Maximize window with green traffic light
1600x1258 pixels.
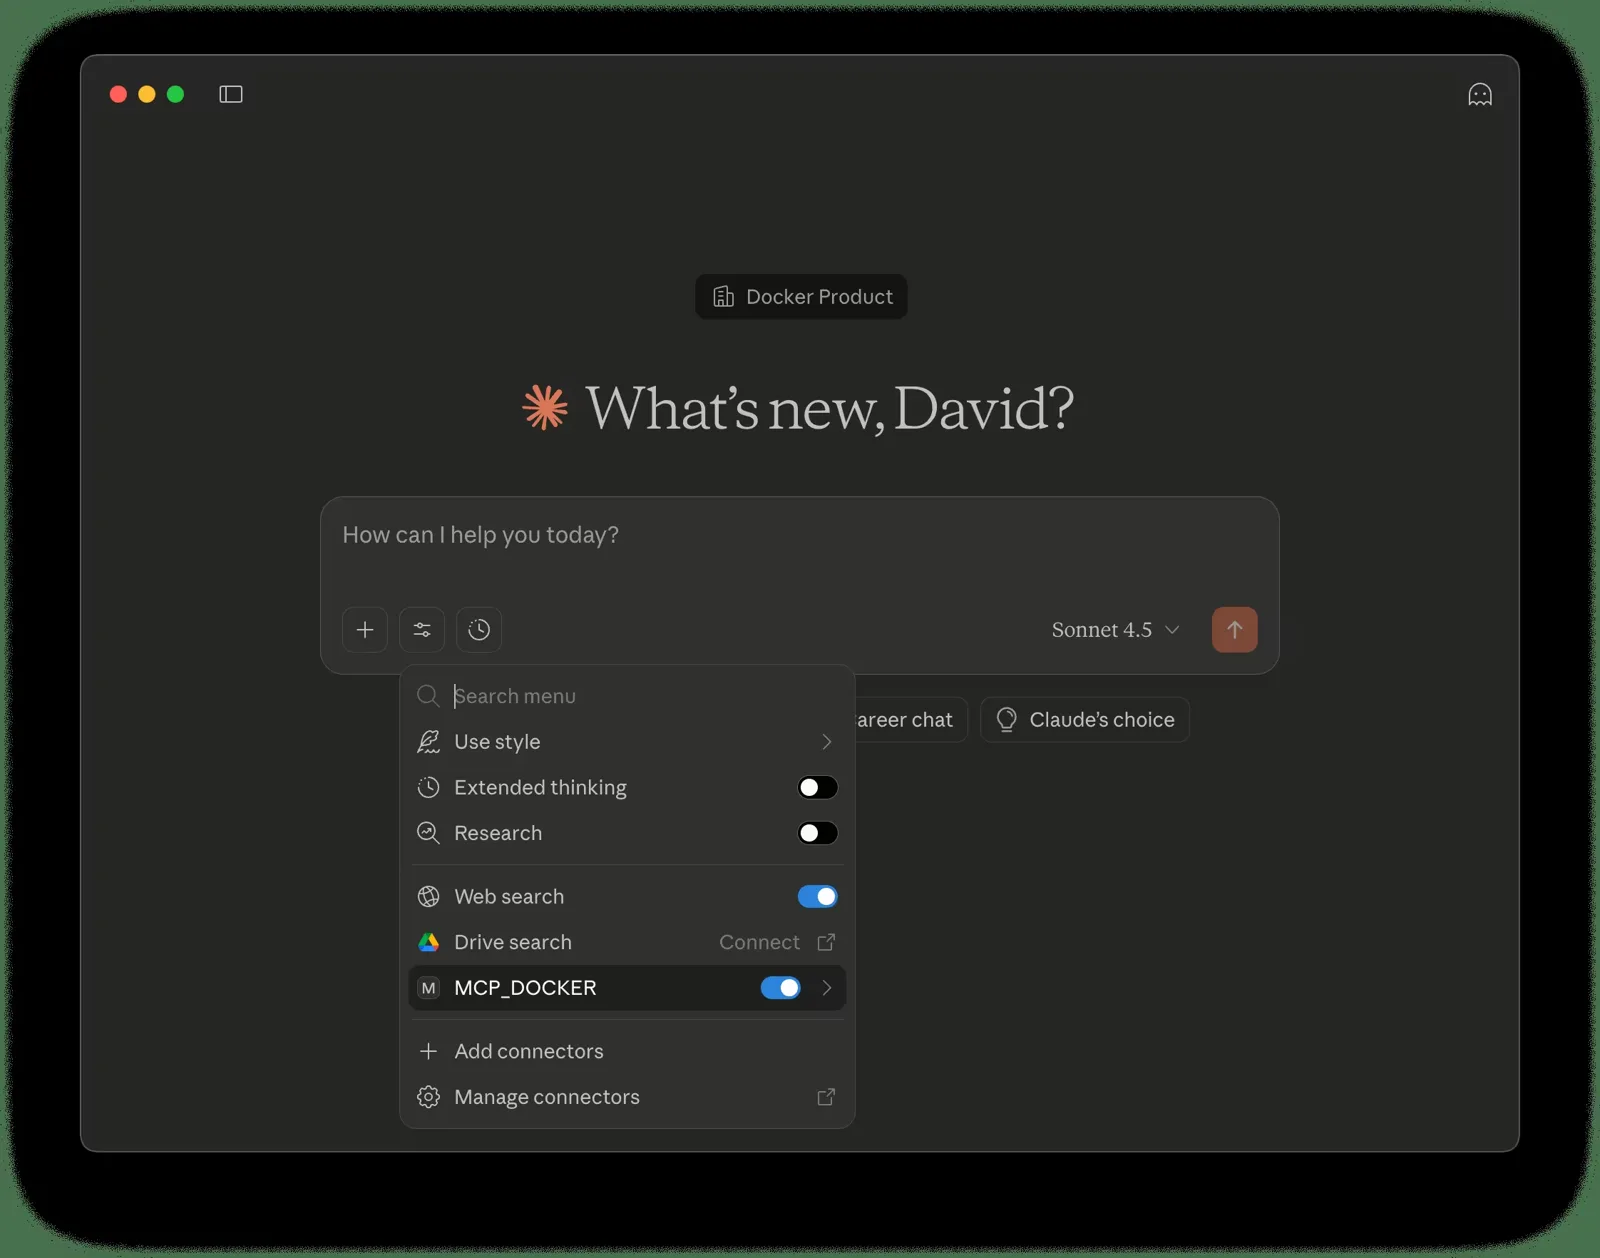[176, 94]
